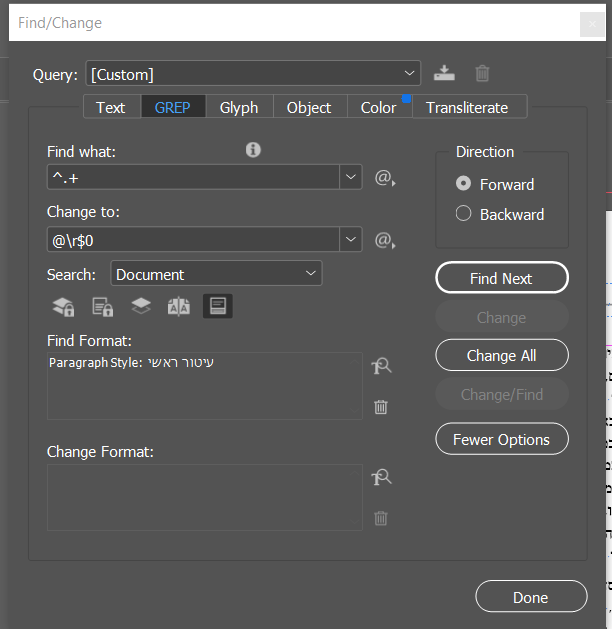Switch to the Transliterate tab
This screenshot has height=629, width=612.
click(x=467, y=107)
